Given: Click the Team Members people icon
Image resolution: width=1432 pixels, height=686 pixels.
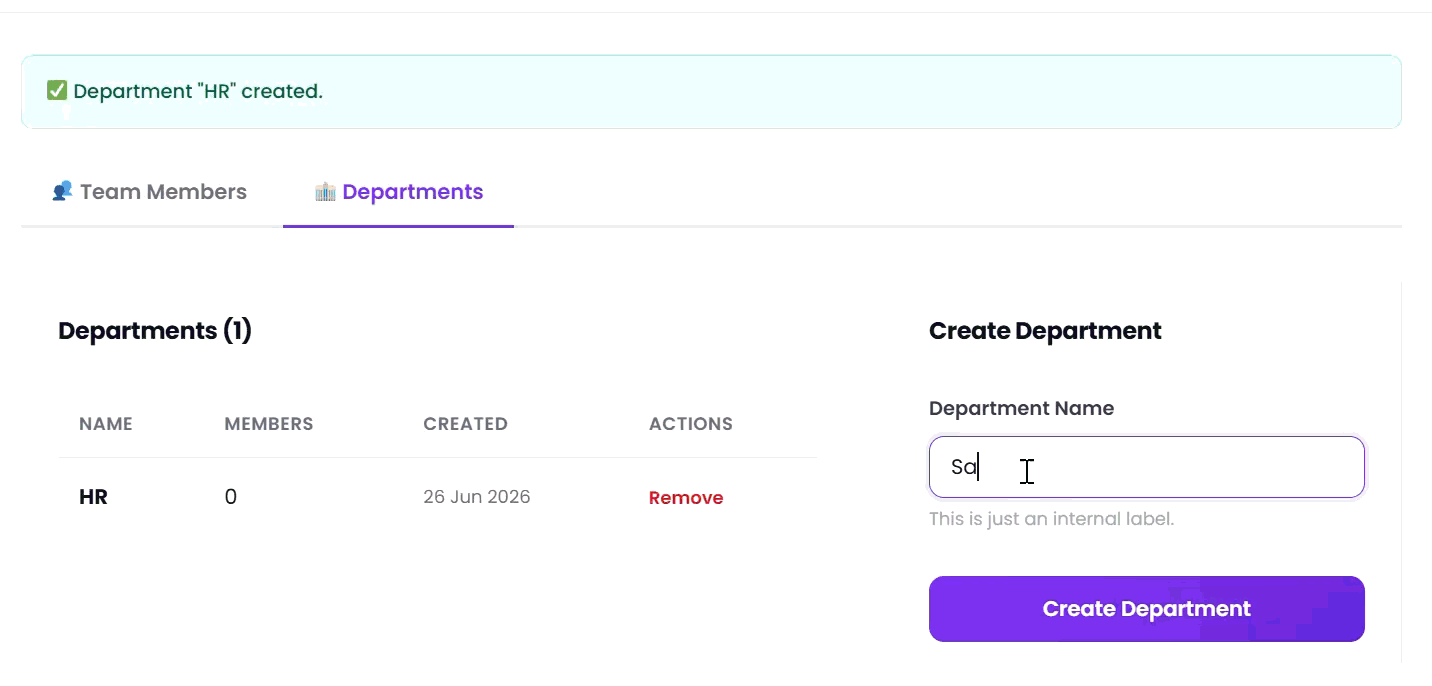Looking at the screenshot, I should click(x=62, y=191).
